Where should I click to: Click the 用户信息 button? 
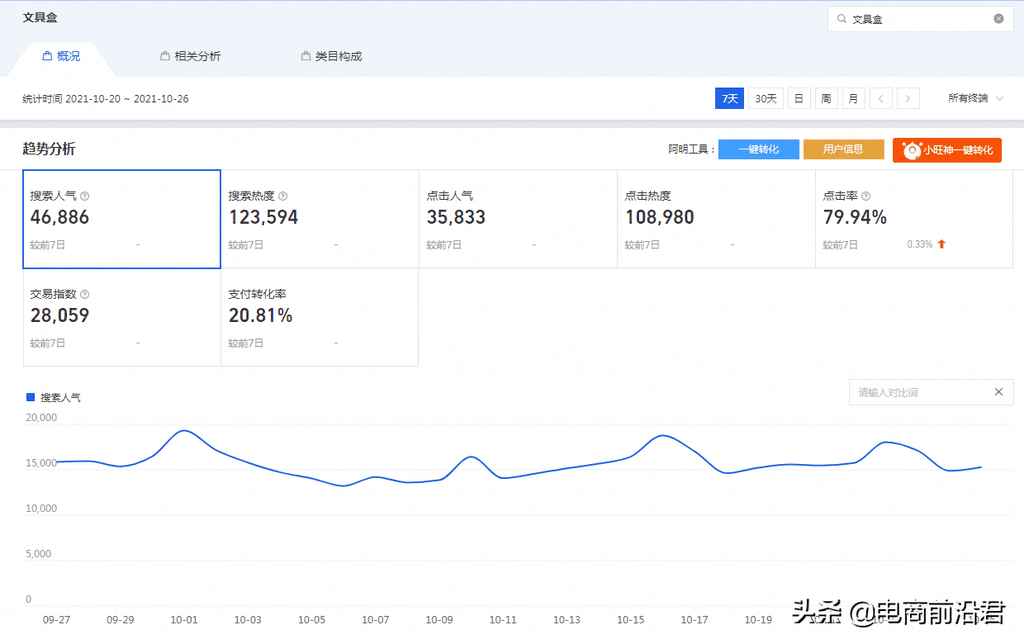coord(843,150)
